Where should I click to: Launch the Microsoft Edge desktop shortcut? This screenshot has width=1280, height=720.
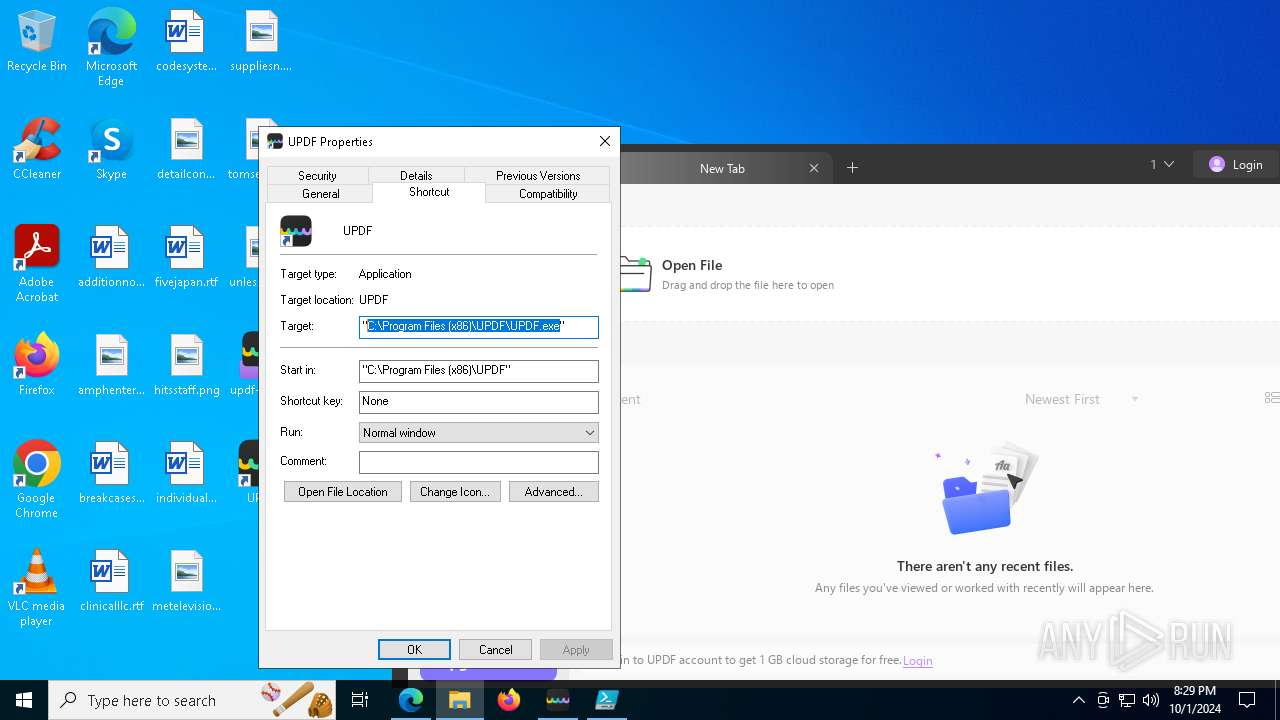111,48
